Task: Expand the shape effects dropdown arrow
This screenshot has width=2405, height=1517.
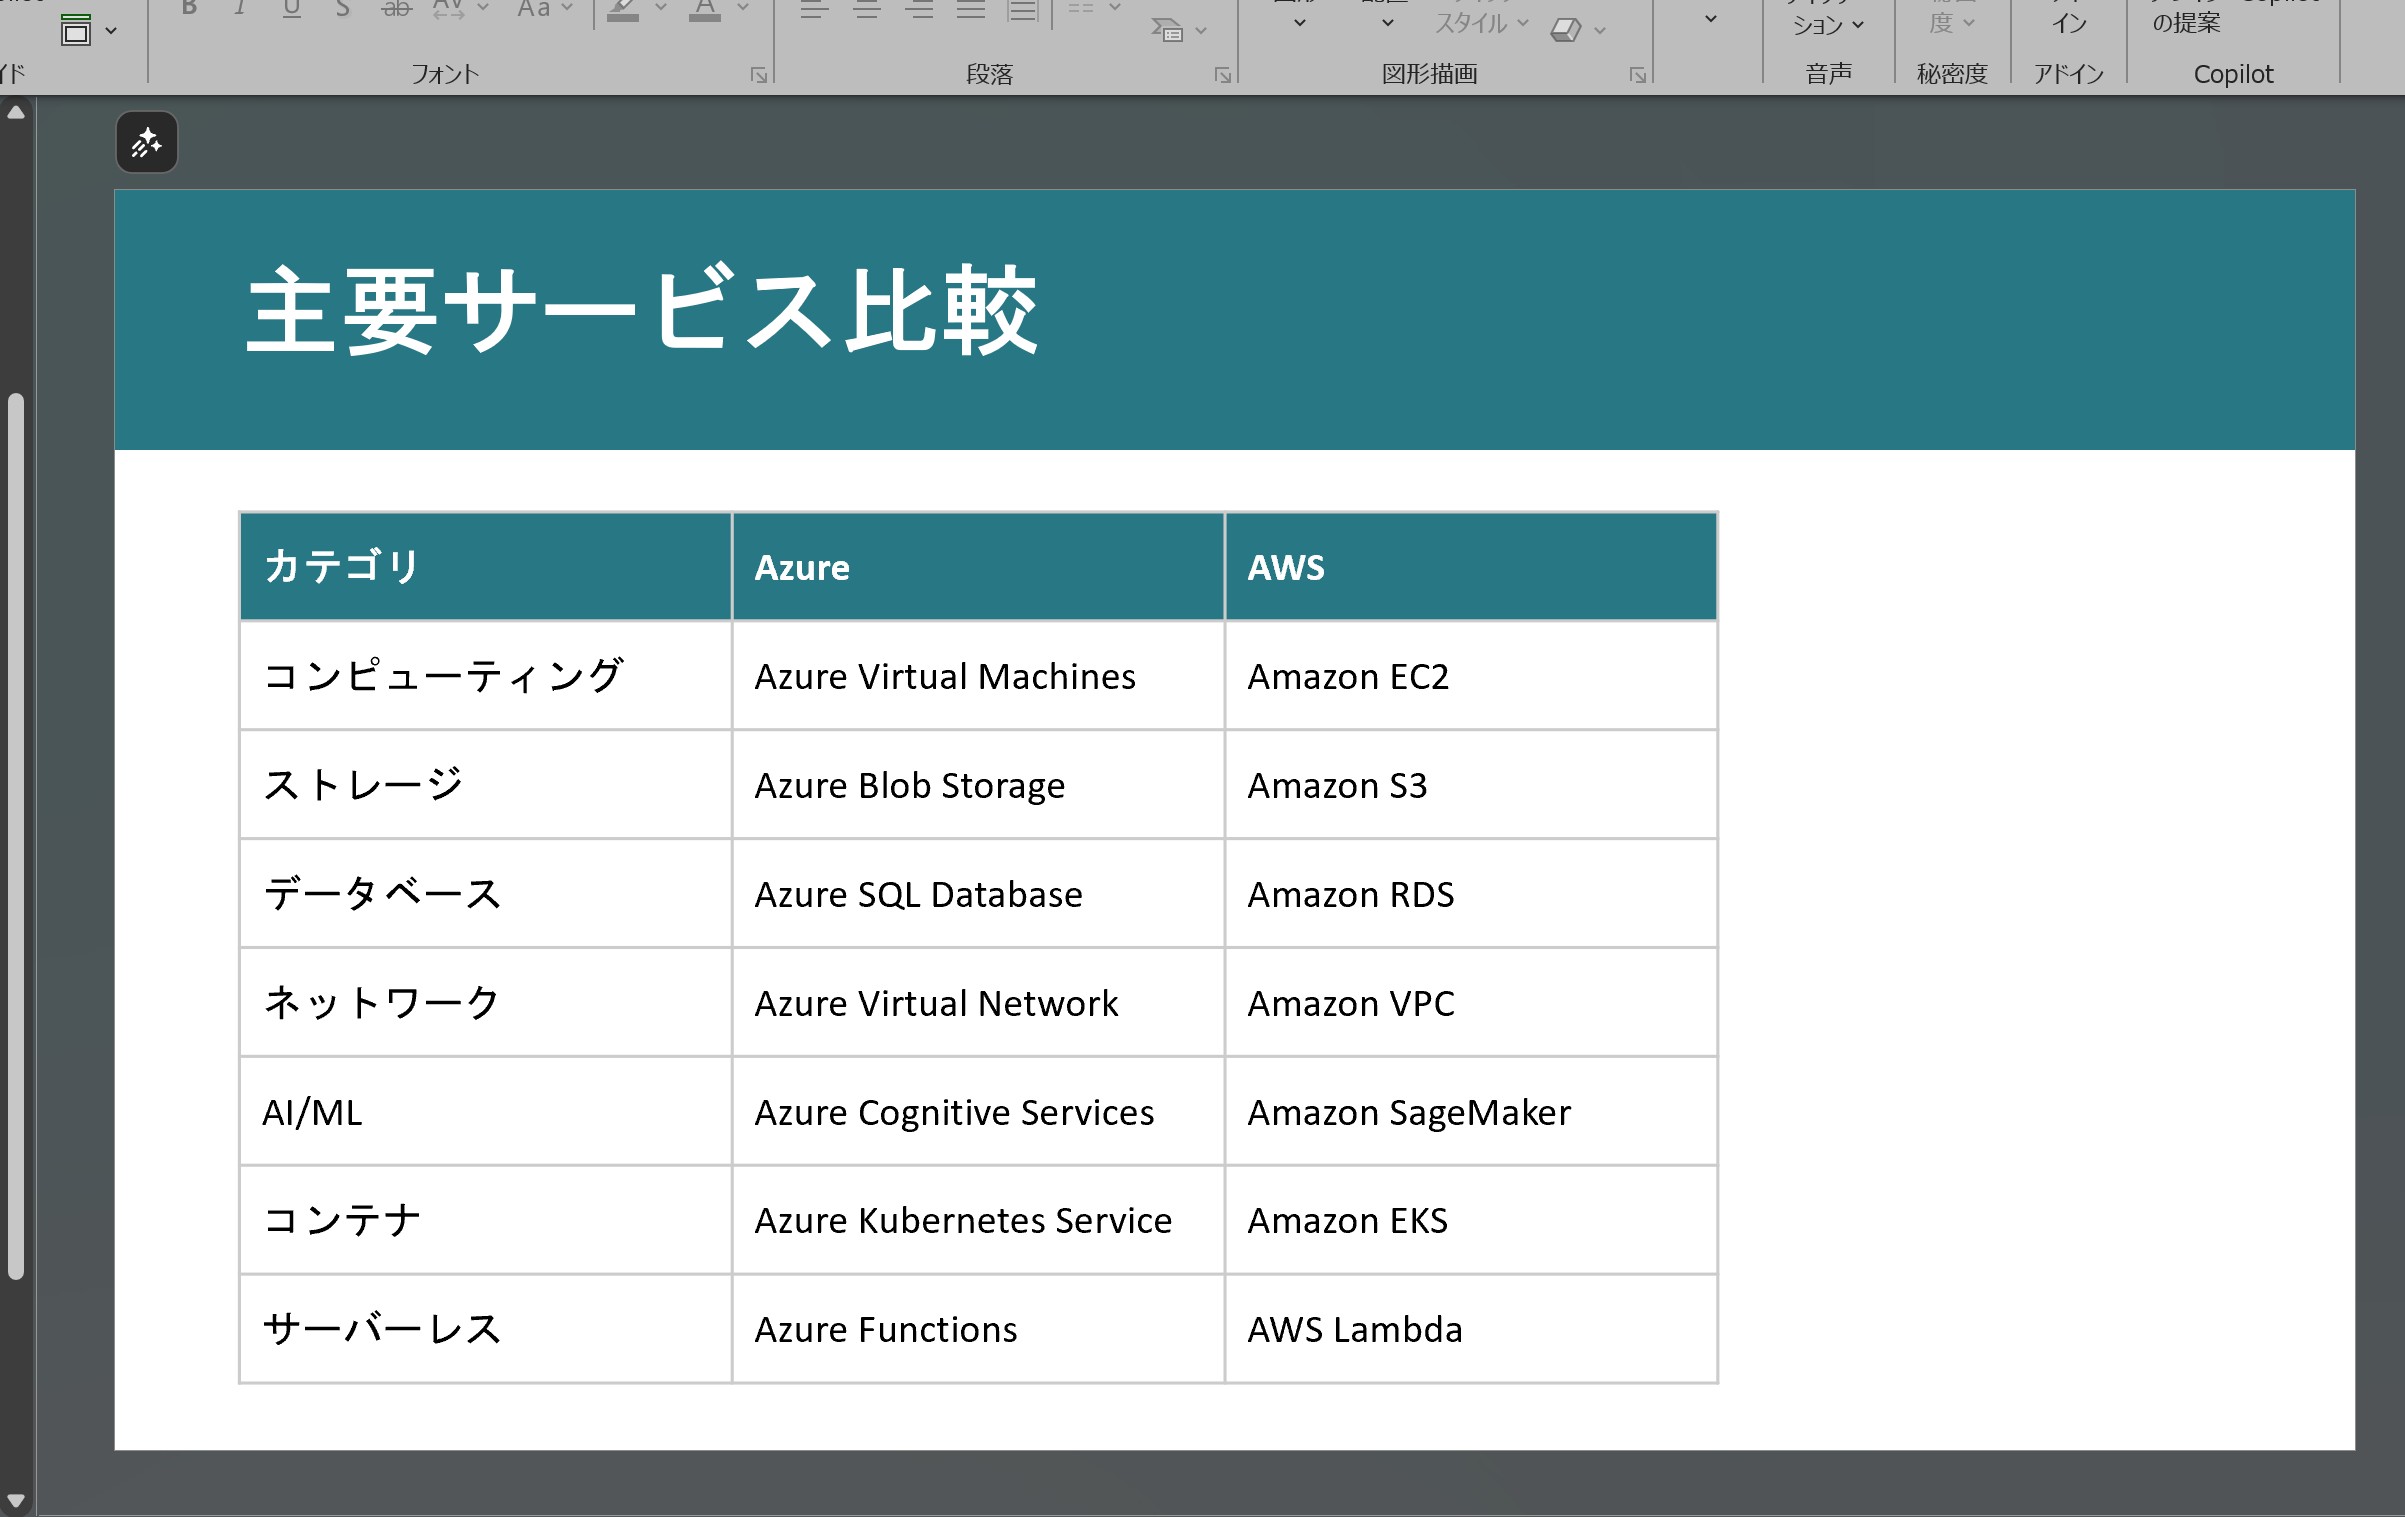Action: pyautogui.click(x=1600, y=31)
